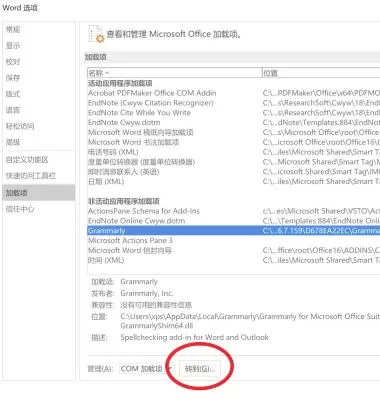Select Acrobat PDFMaker Office COM Addin row
This screenshot has height=399, width=380.
click(x=234, y=93)
